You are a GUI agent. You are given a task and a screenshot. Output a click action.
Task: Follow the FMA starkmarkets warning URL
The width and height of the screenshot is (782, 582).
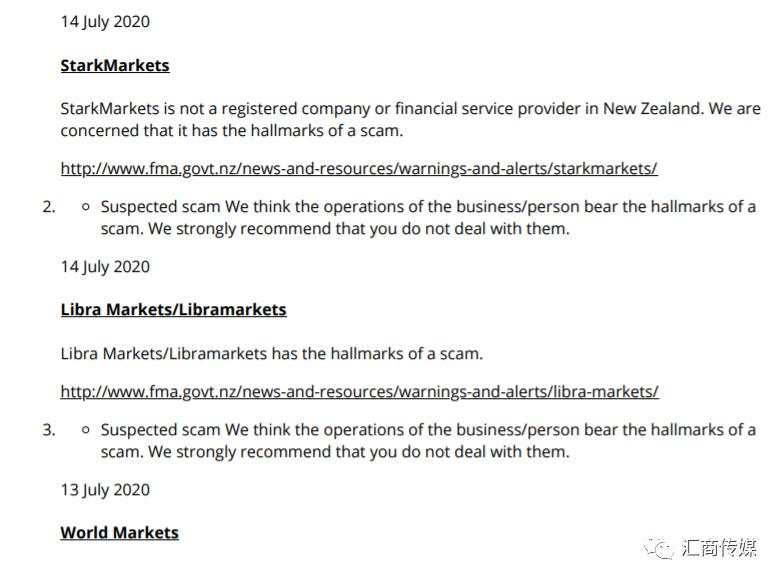(359, 169)
